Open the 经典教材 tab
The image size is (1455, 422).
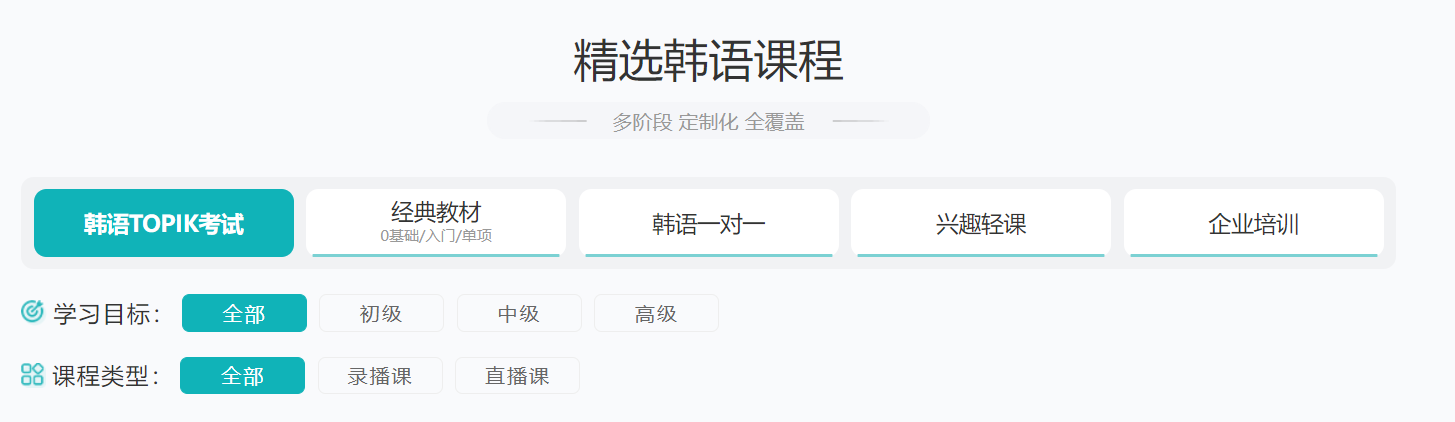coord(436,223)
